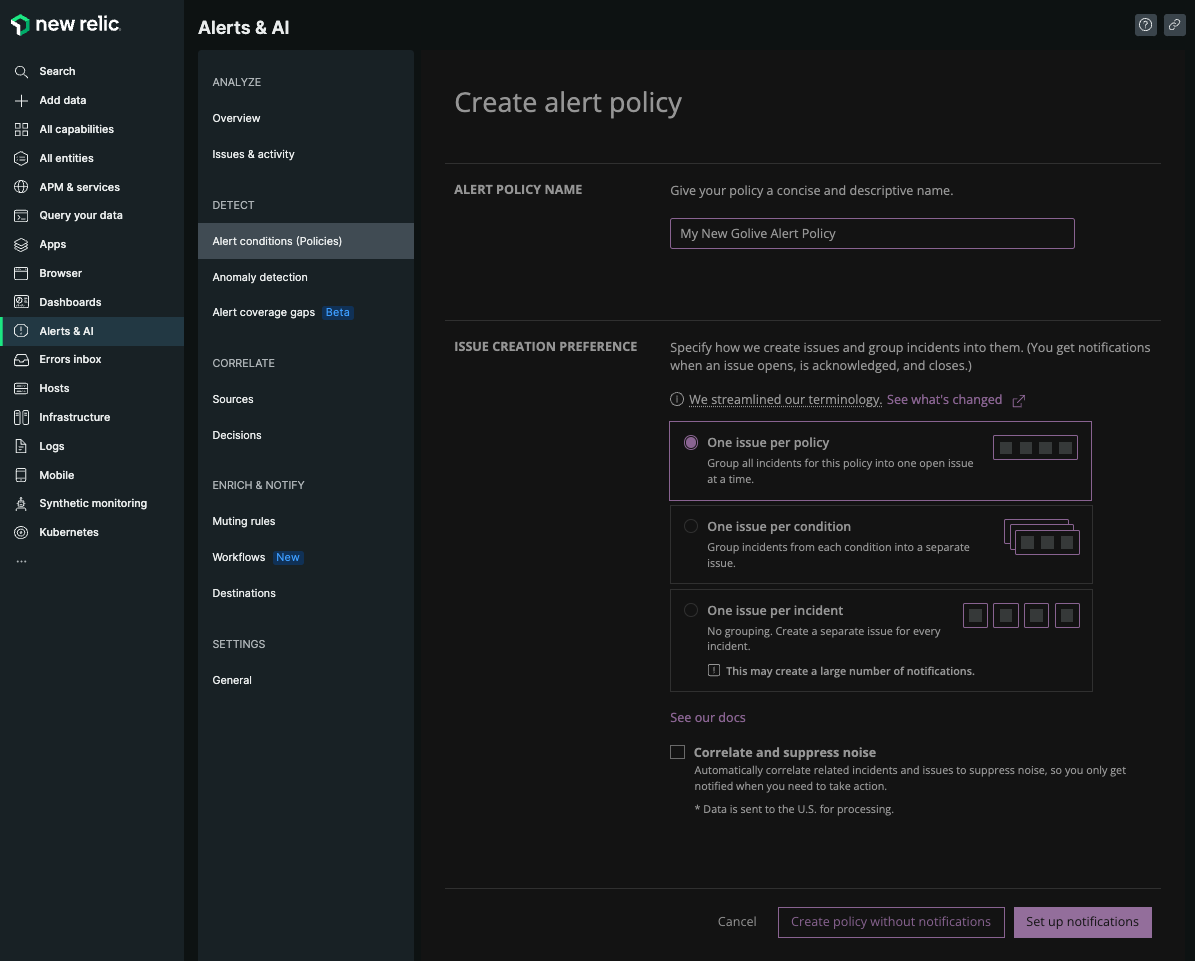The image size is (1195, 961).
Task: Click the Synthetic monitoring icon
Action: tap(21, 504)
